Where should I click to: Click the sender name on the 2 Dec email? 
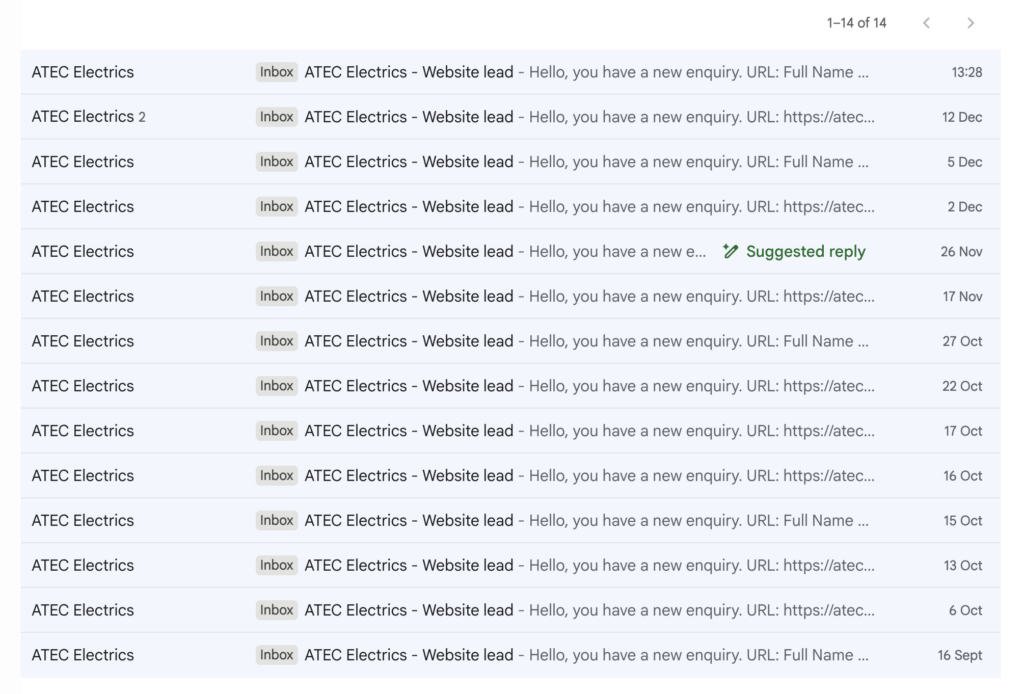(82, 206)
